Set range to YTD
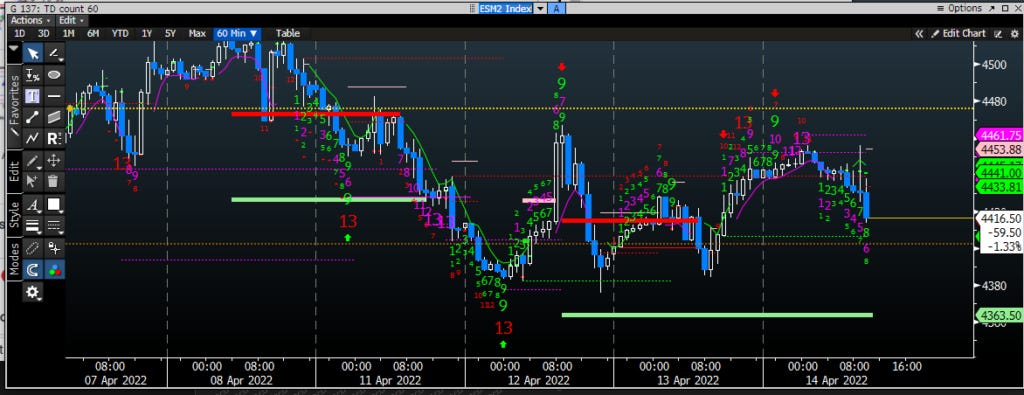 pyautogui.click(x=120, y=33)
